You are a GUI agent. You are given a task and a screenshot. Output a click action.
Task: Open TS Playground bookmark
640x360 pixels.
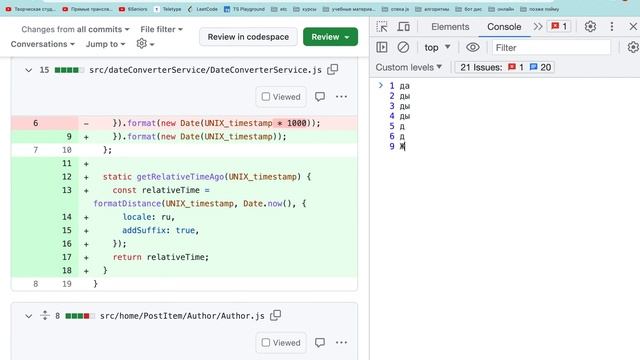coord(244,9)
